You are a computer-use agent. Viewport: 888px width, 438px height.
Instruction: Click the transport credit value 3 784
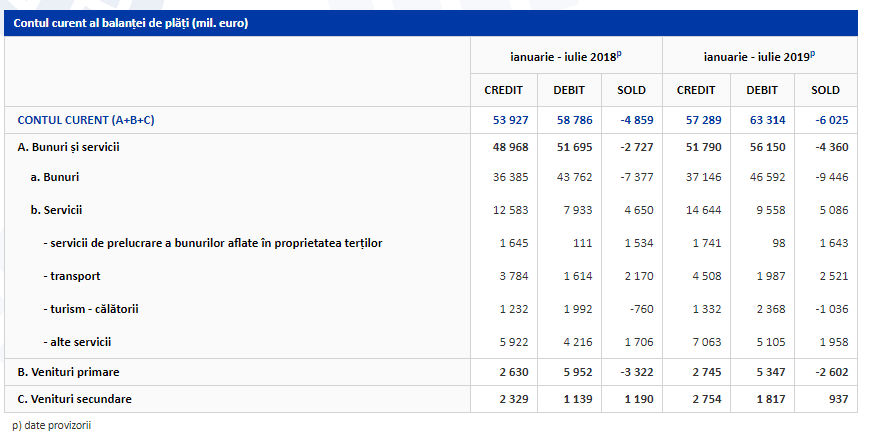pos(514,277)
